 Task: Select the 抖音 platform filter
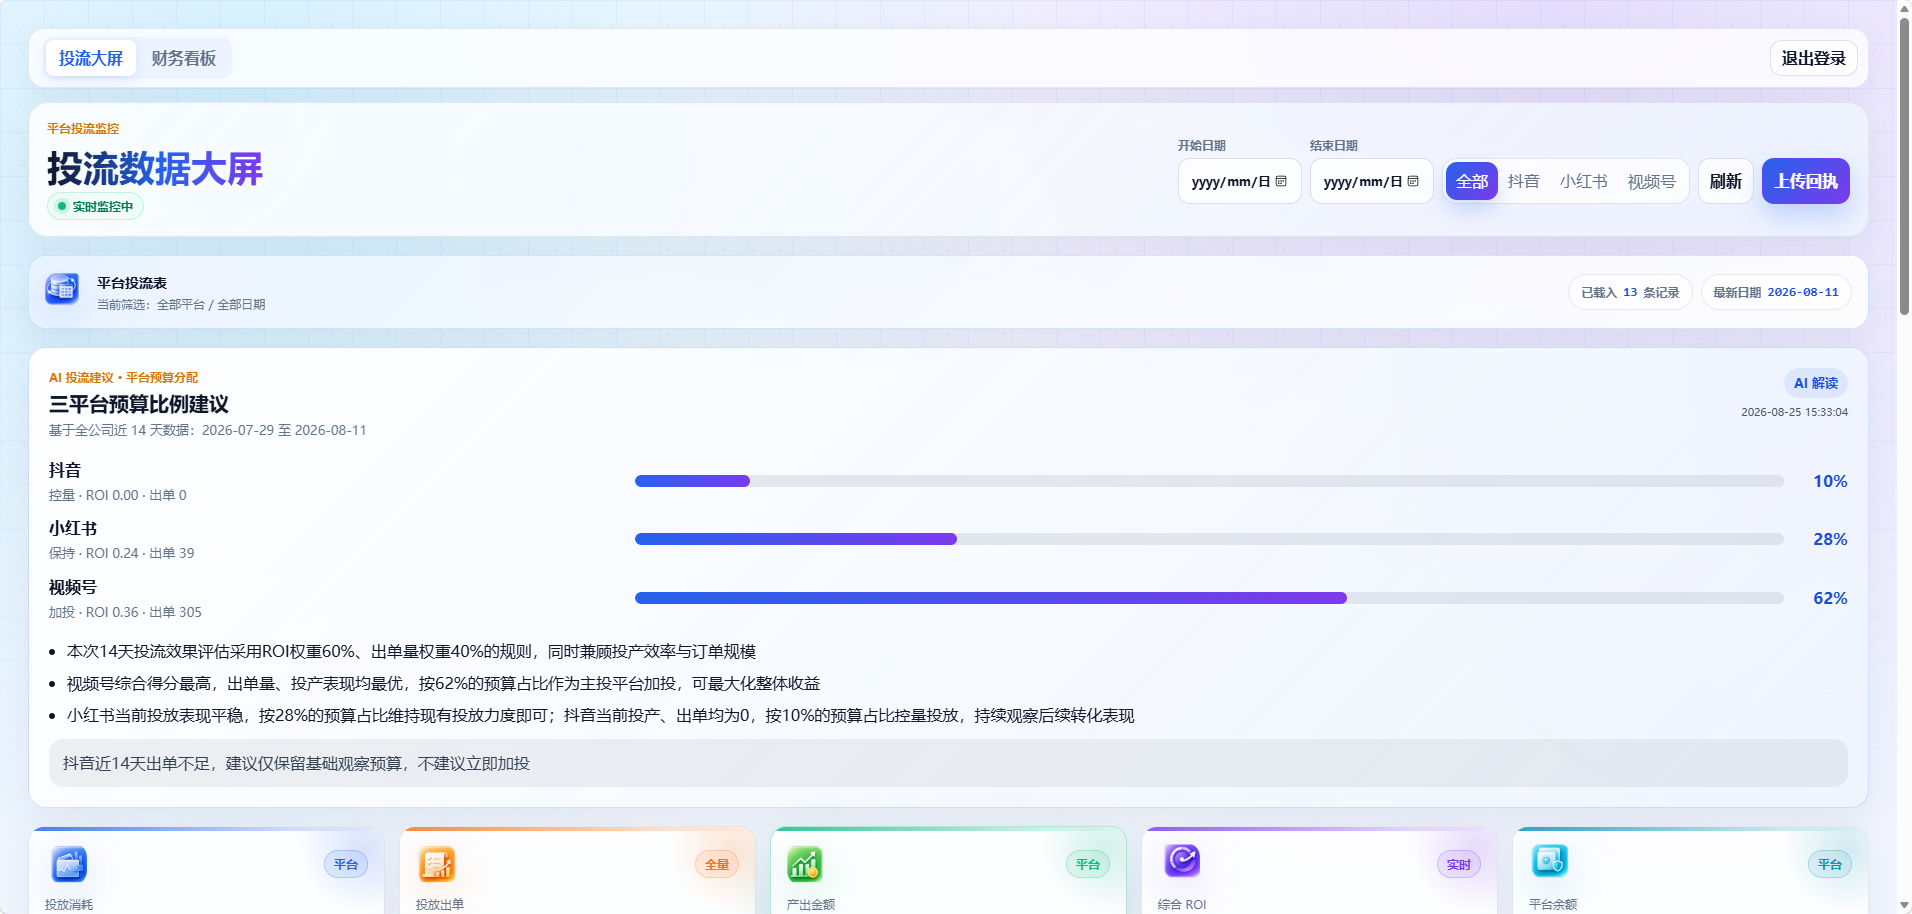1524,181
